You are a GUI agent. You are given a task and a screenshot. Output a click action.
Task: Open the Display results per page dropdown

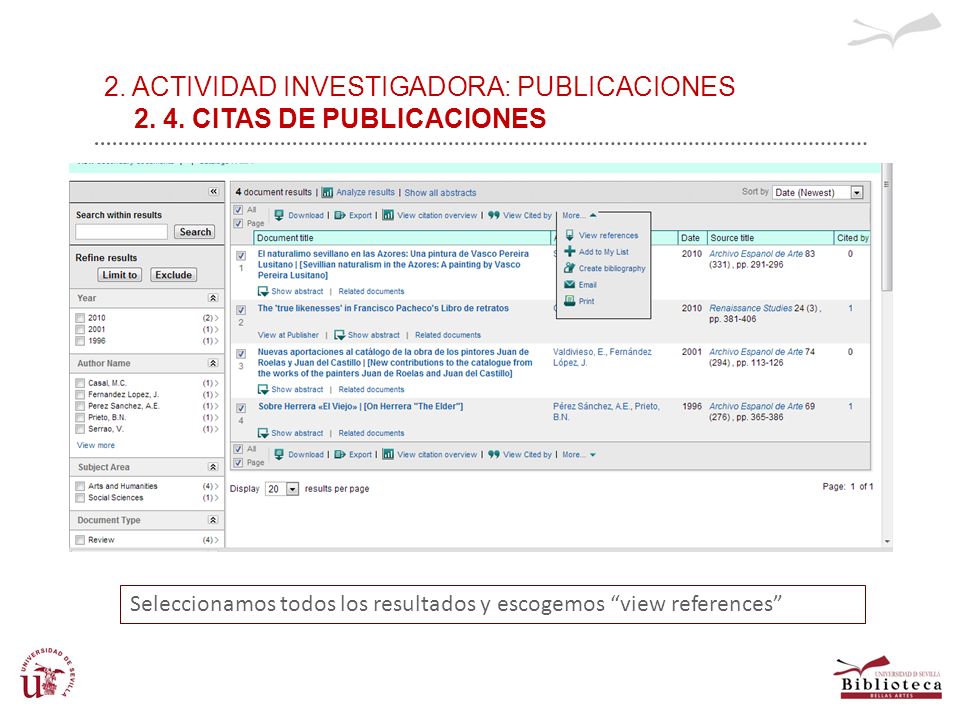pyautogui.click(x=282, y=489)
